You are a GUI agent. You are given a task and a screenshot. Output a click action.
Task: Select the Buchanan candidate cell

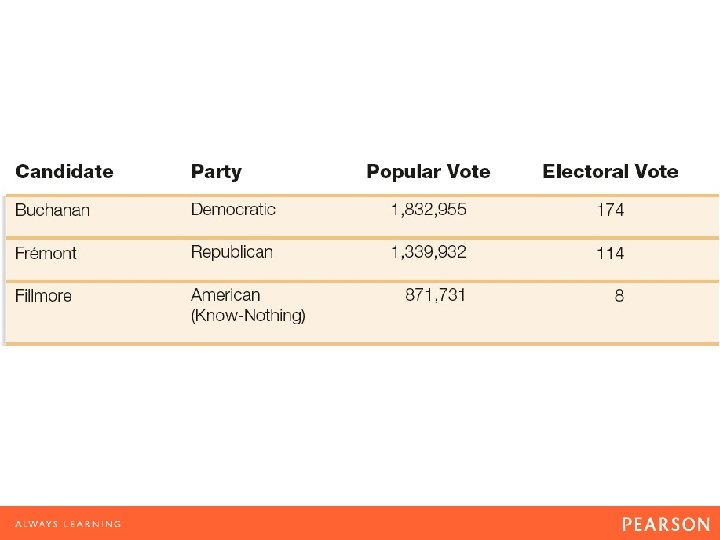coord(52,210)
